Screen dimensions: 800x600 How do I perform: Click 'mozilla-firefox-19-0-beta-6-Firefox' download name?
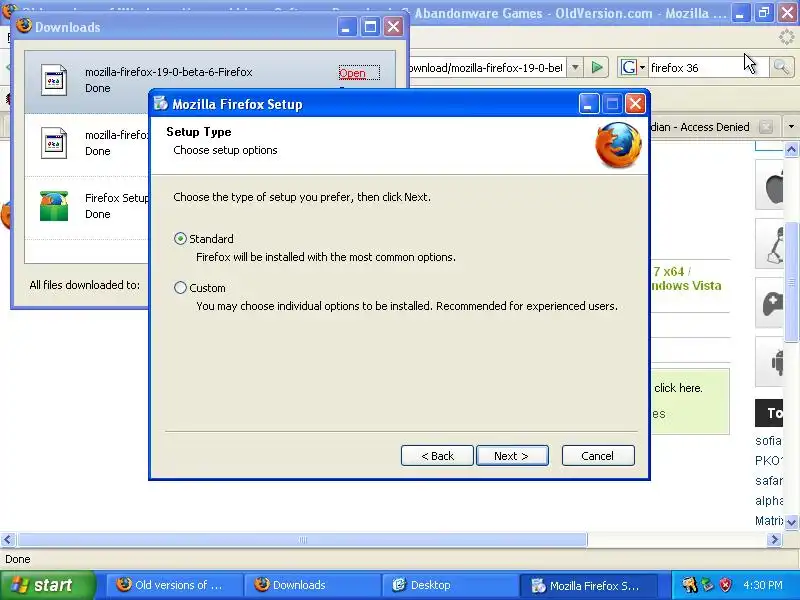(x=169, y=72)
